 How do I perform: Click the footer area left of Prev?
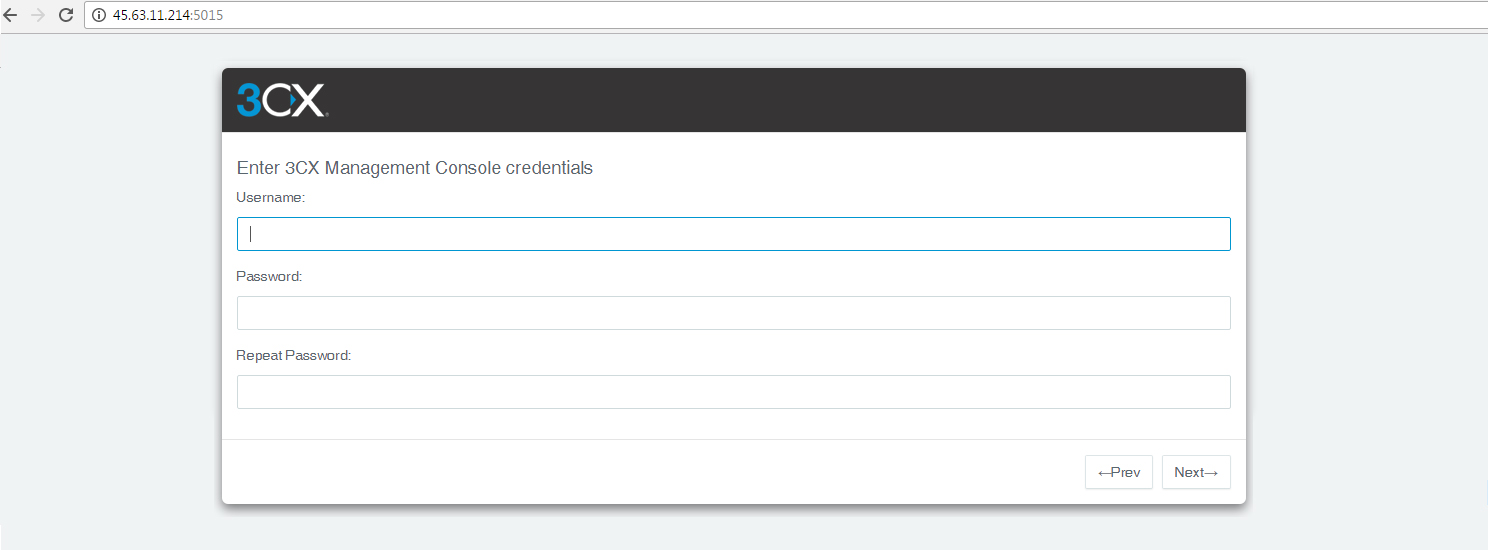click(650, 472)
